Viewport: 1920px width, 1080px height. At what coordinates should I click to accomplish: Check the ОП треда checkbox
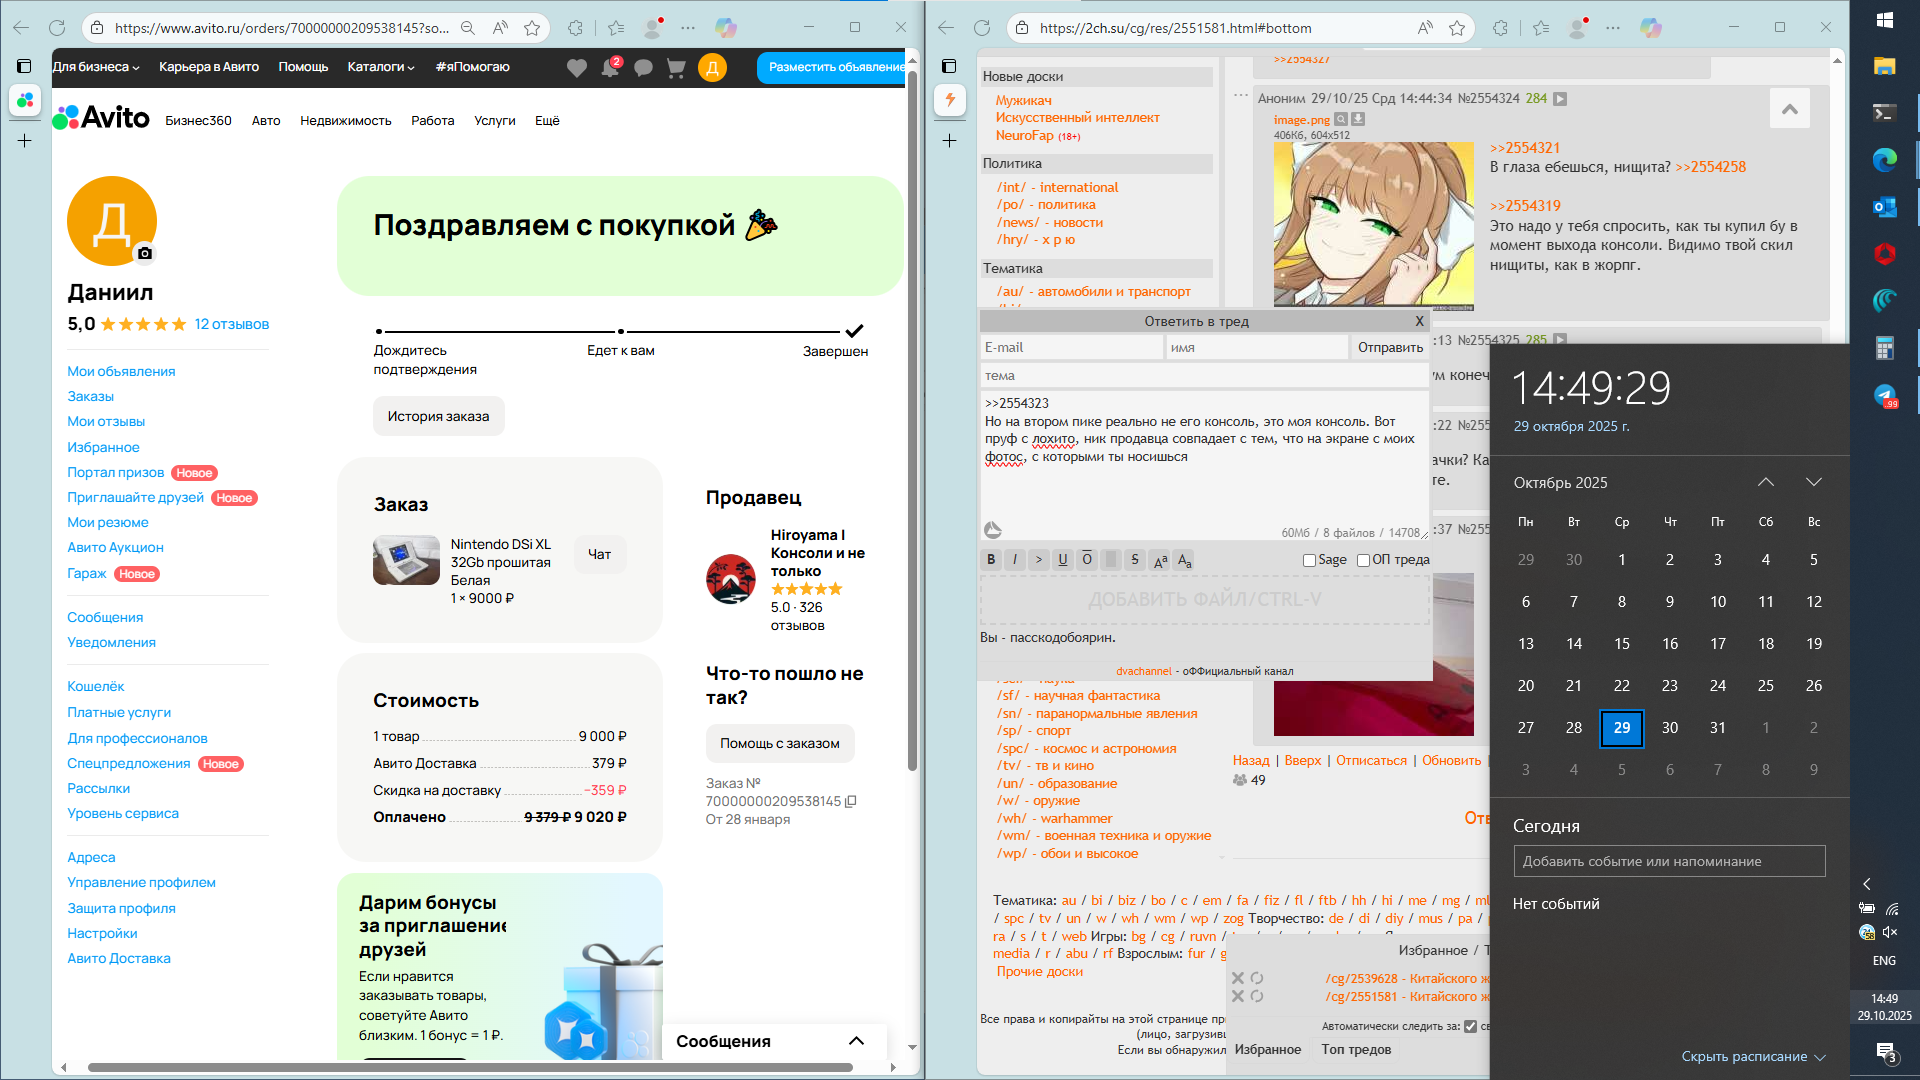pos(1363,560)
